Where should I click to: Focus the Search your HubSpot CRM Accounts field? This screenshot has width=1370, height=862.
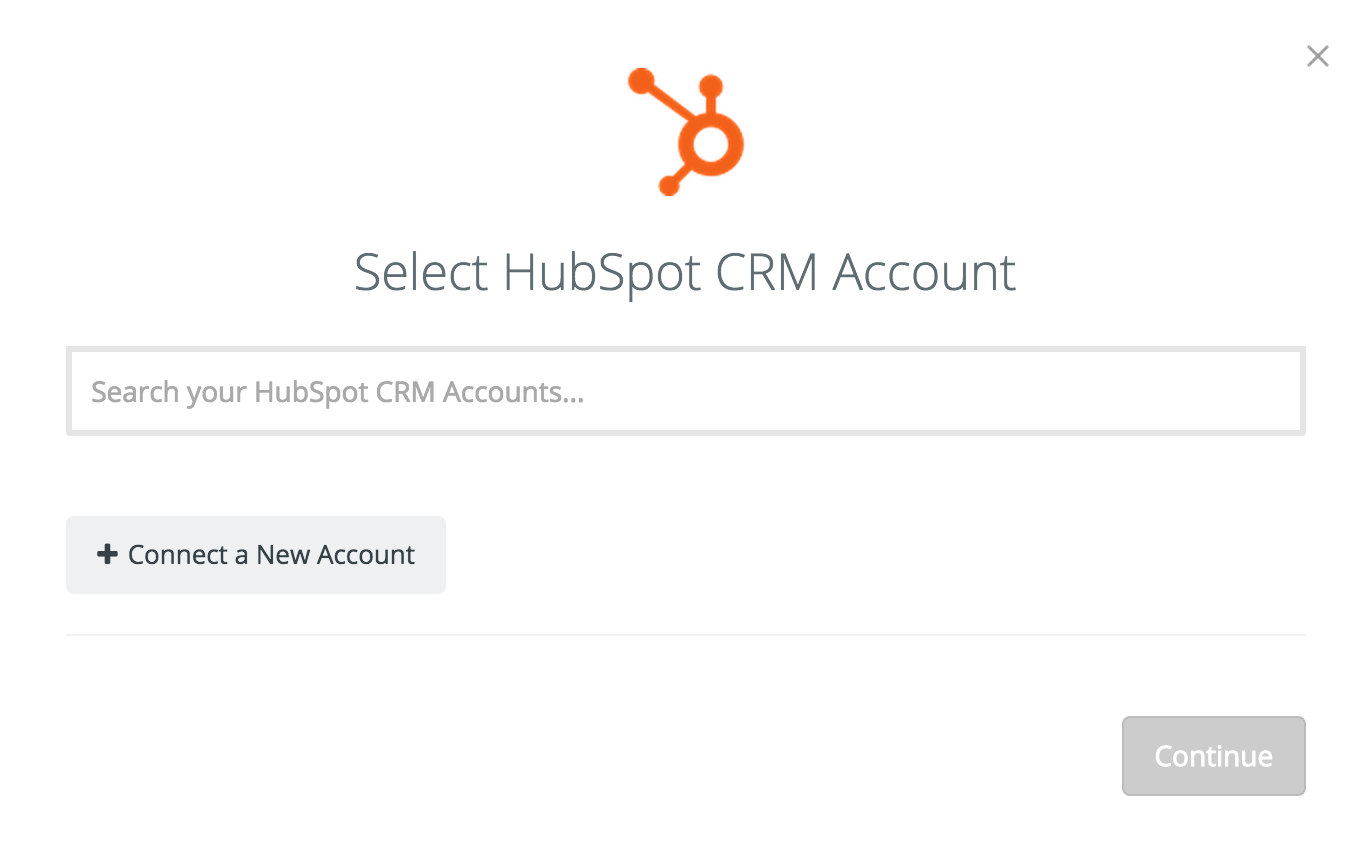click(686, 391)
